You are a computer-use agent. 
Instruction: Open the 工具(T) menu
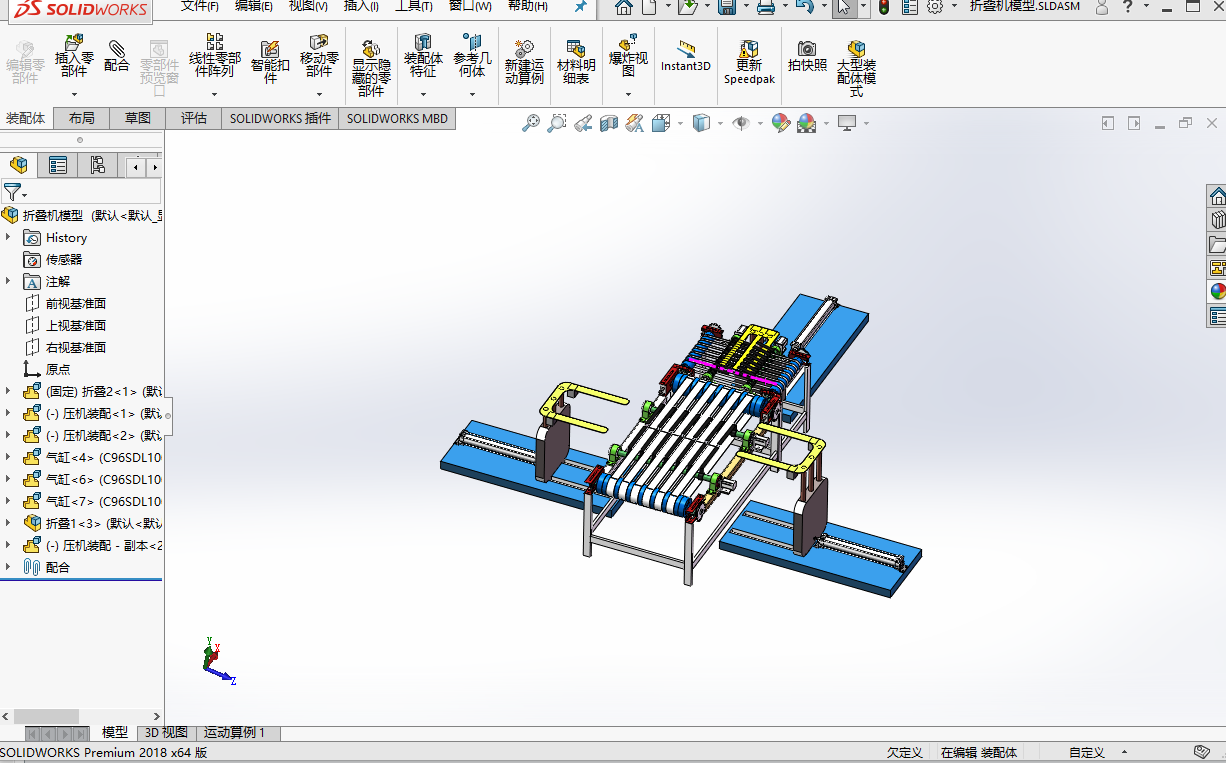(x=413, y=6)
